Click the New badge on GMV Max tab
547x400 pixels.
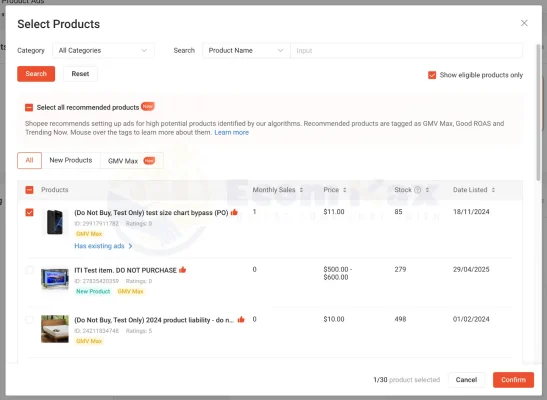[x=149, y=160]
